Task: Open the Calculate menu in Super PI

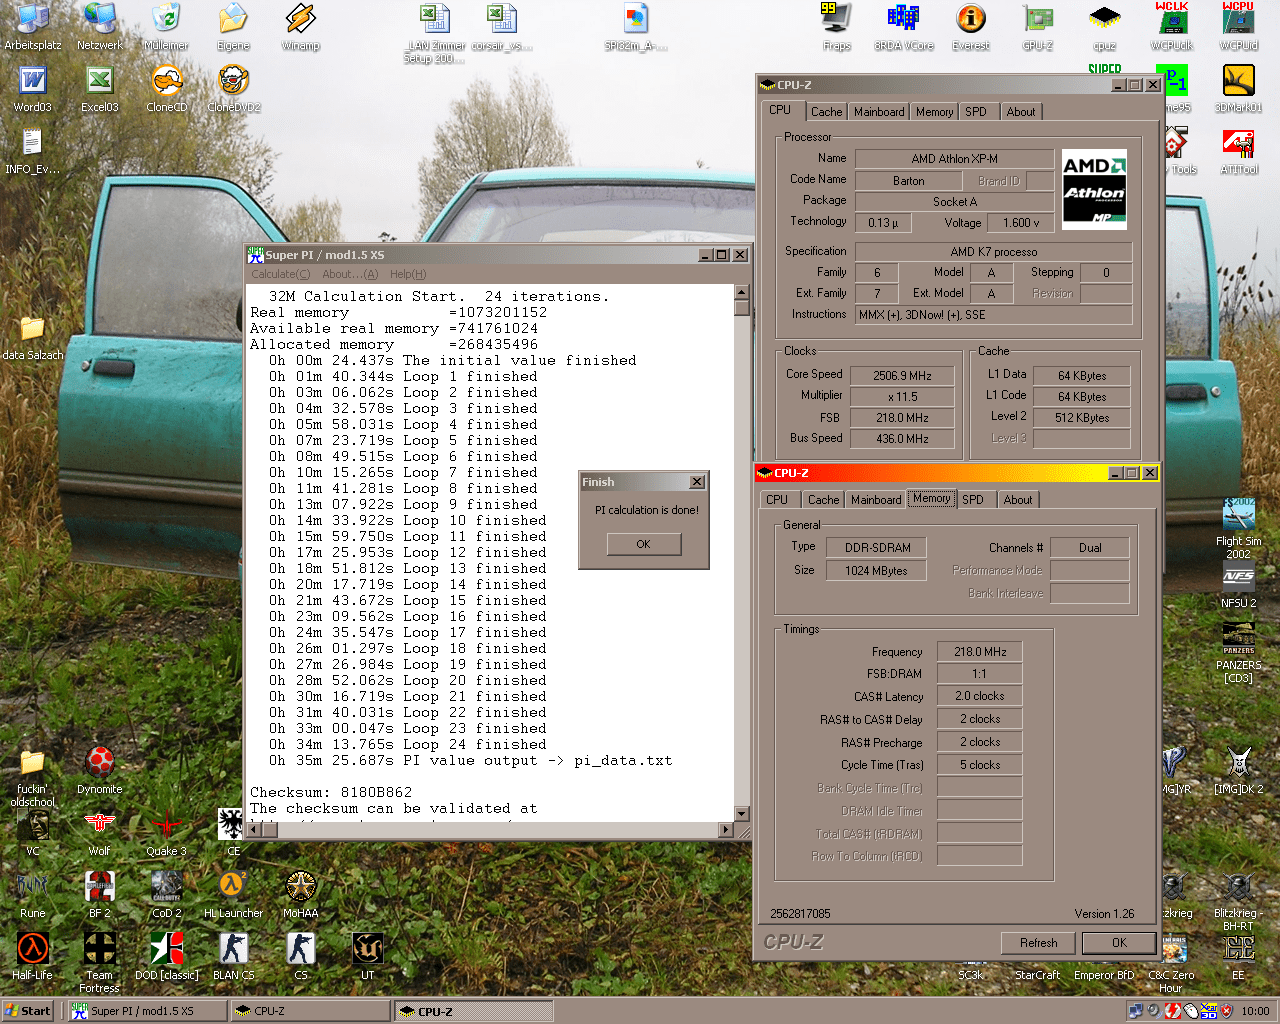Action: pos(280,274)
